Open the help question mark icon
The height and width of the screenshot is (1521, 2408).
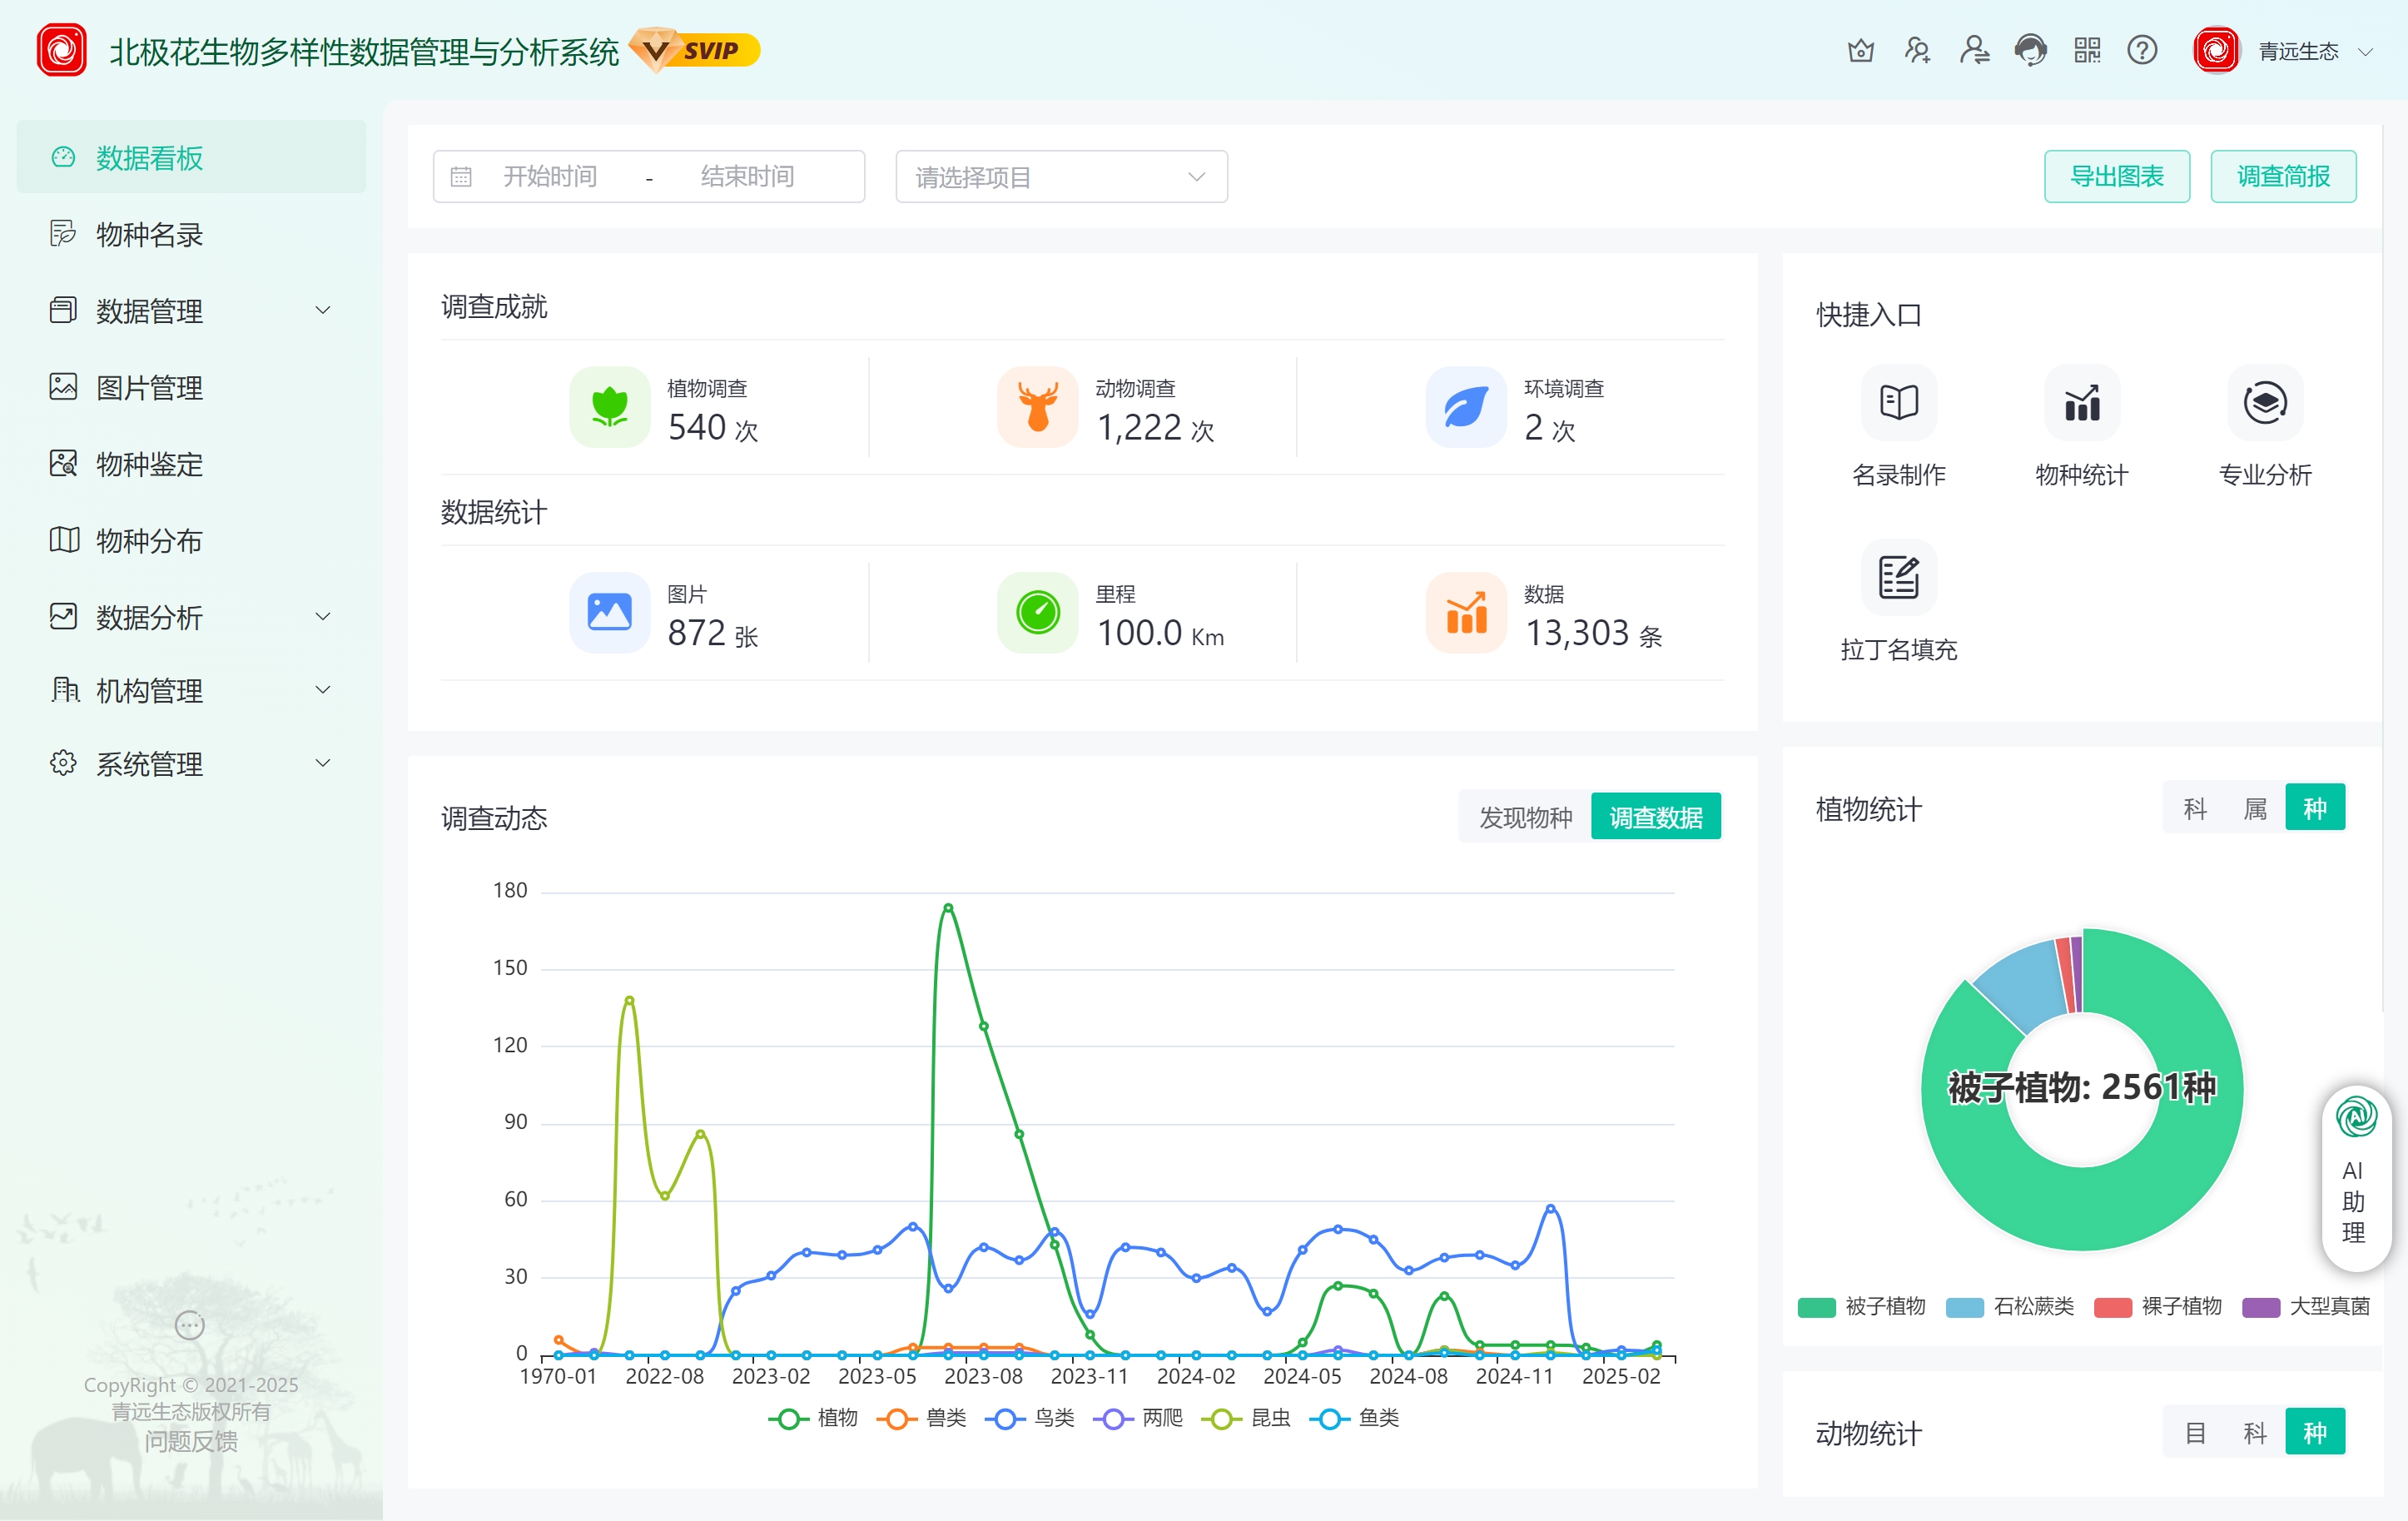(x=2142, y=50)
